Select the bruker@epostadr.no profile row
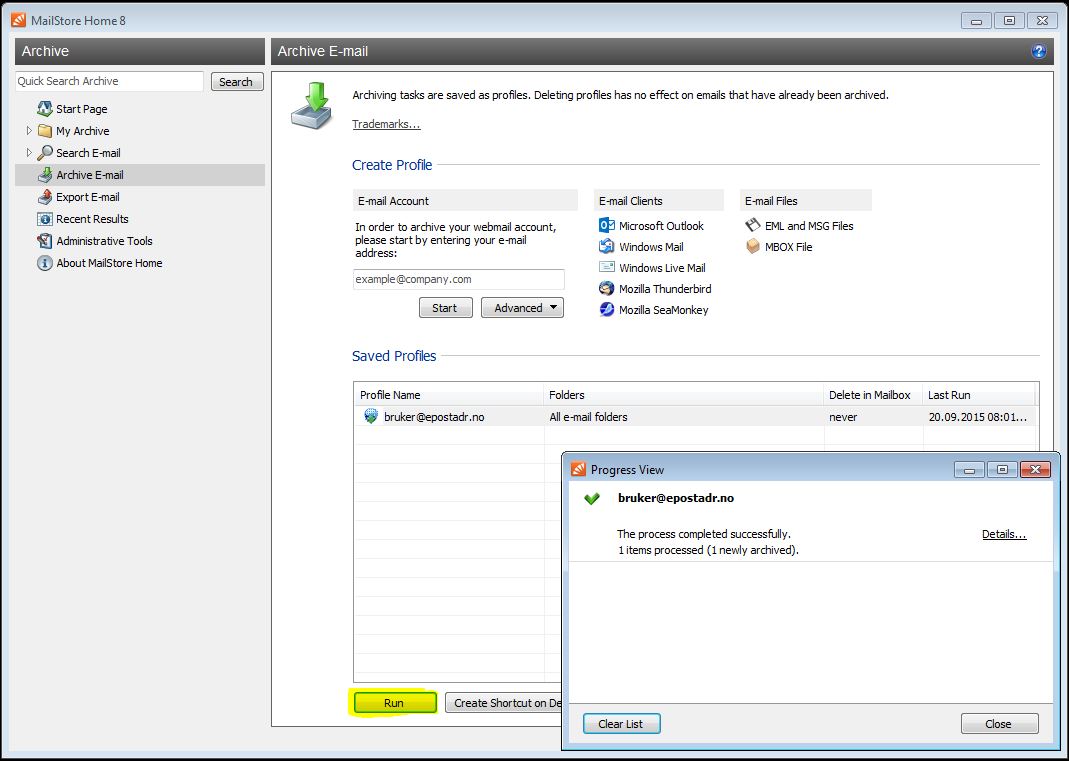 pos(695,417)
